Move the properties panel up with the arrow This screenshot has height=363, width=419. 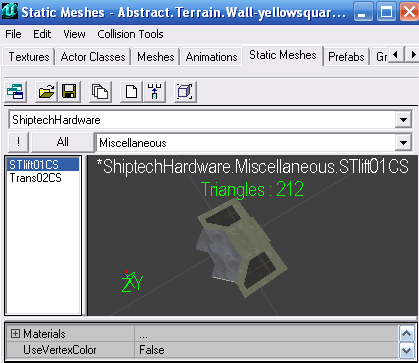pyautogui.click(x=407, y=334)
